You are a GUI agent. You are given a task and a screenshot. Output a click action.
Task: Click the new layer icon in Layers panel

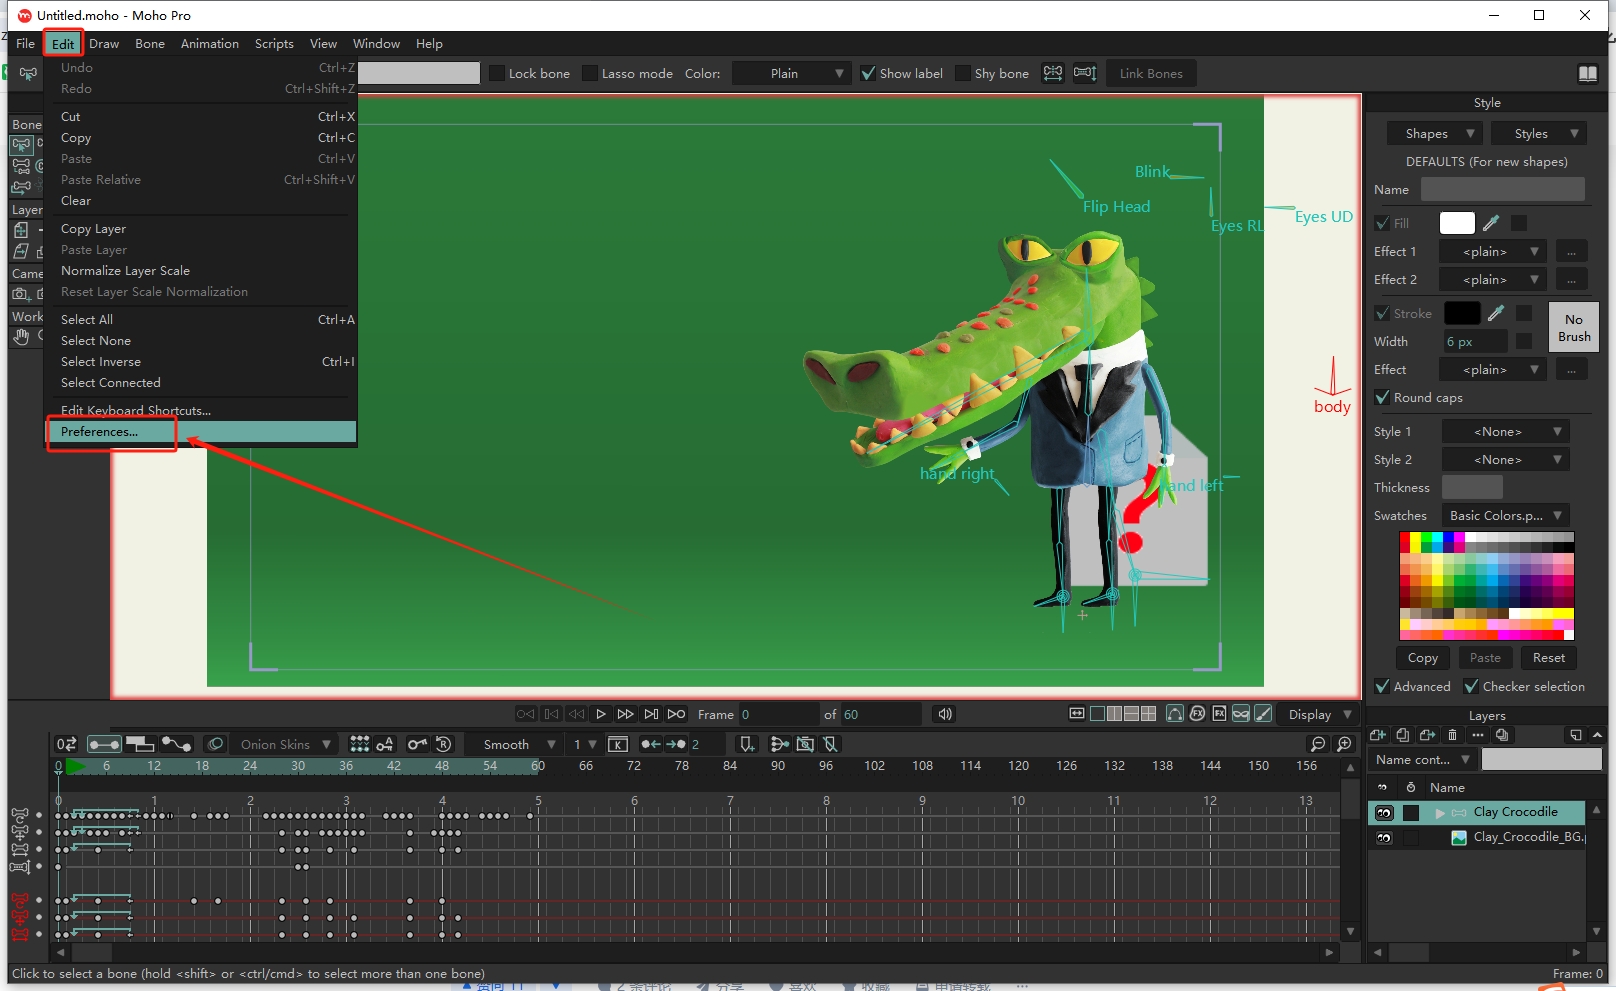coord(1378,735)
